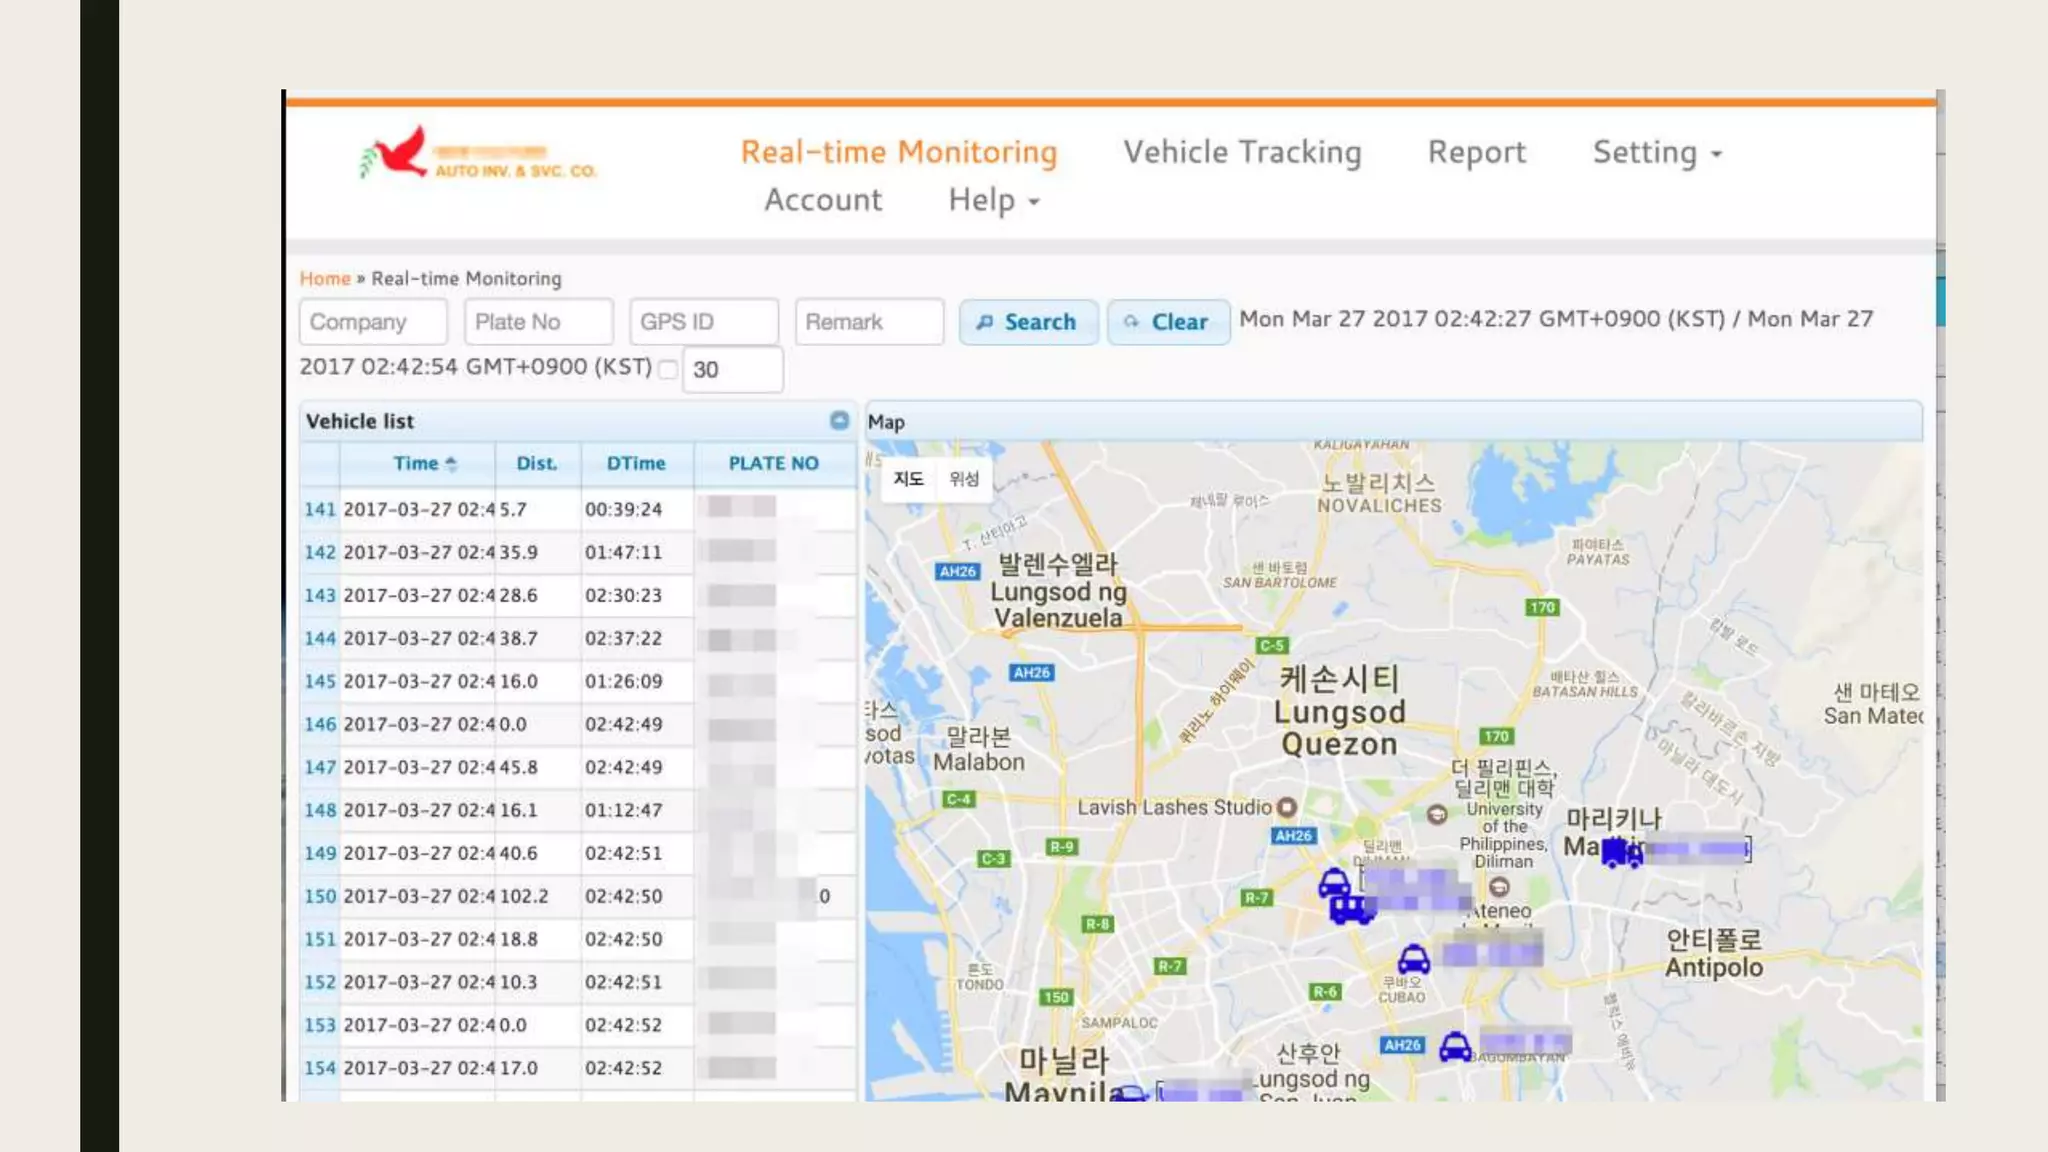Expand the Help dropdown menu
This screenshot has height=1152, width=2048.
tap(993, 201)
